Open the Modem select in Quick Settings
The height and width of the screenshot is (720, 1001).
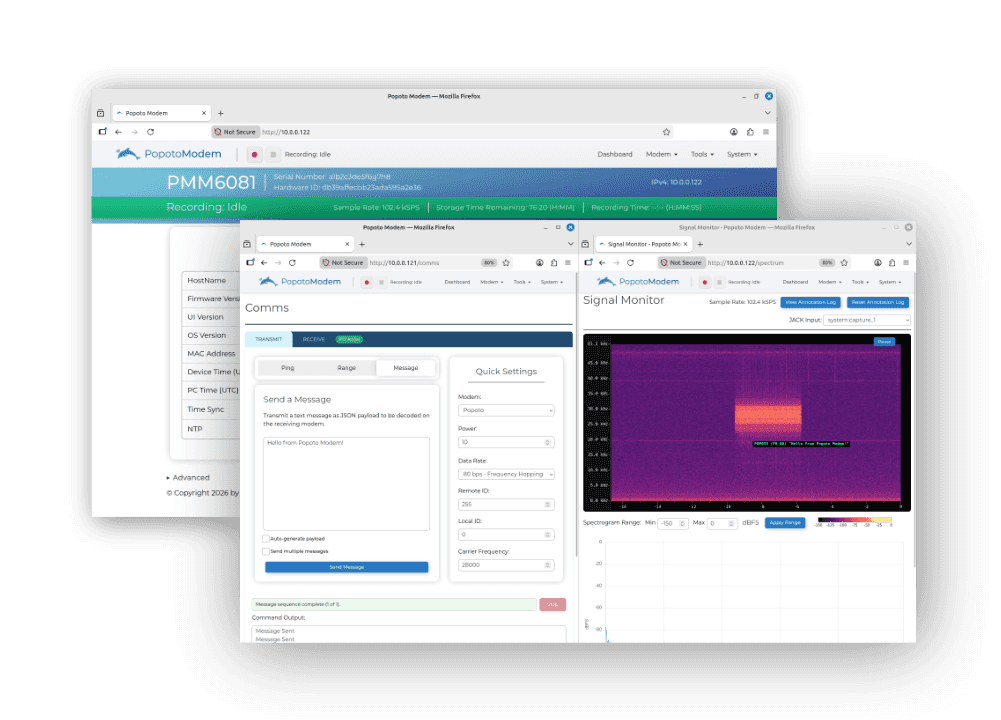click(x=506, y=410)
